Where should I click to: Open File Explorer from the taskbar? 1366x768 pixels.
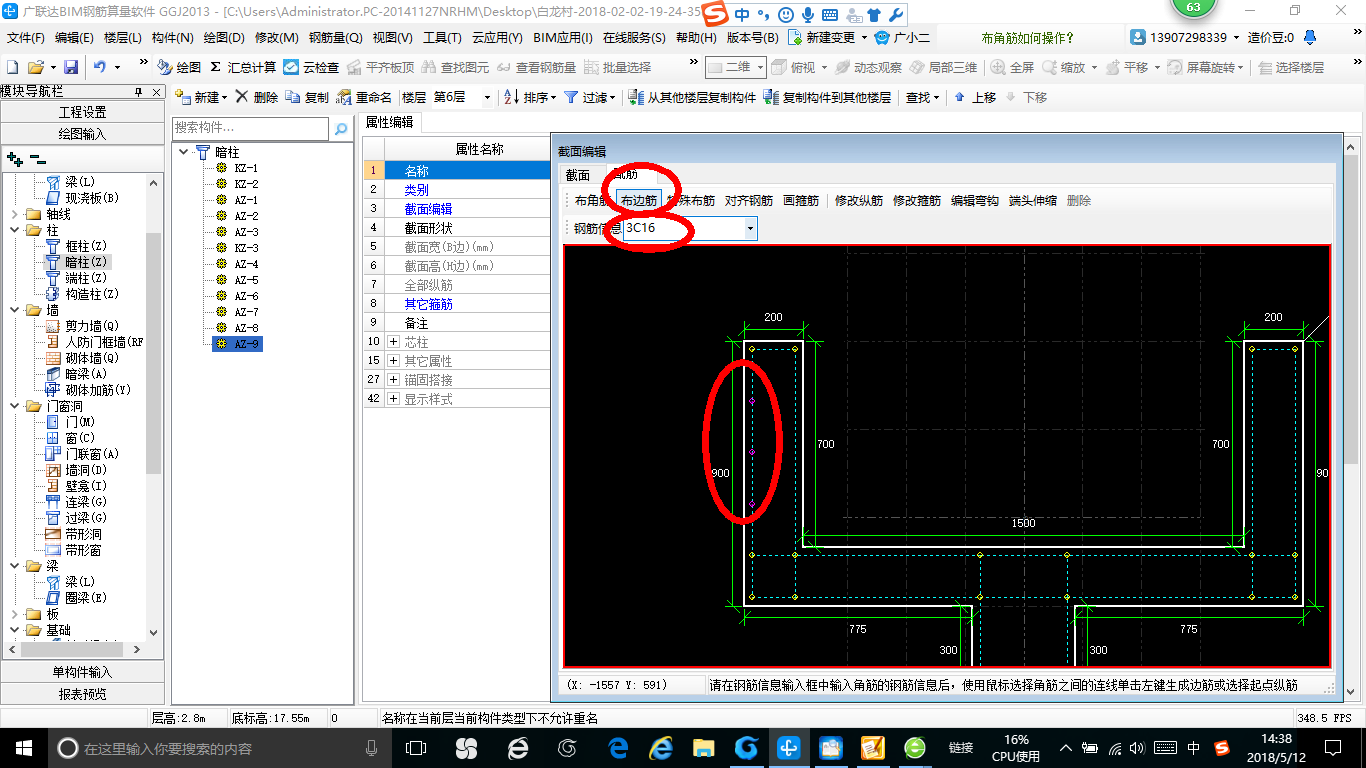704,747
